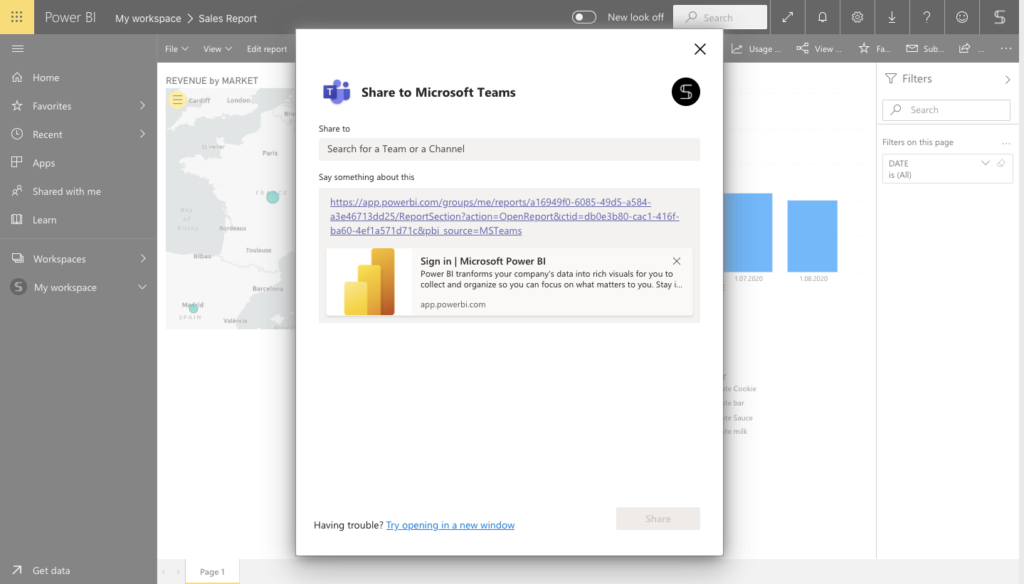Viewport: 1024px width, 584px height.
Task: Click the map's yellow drill menu icon
Action: [177, 100]
